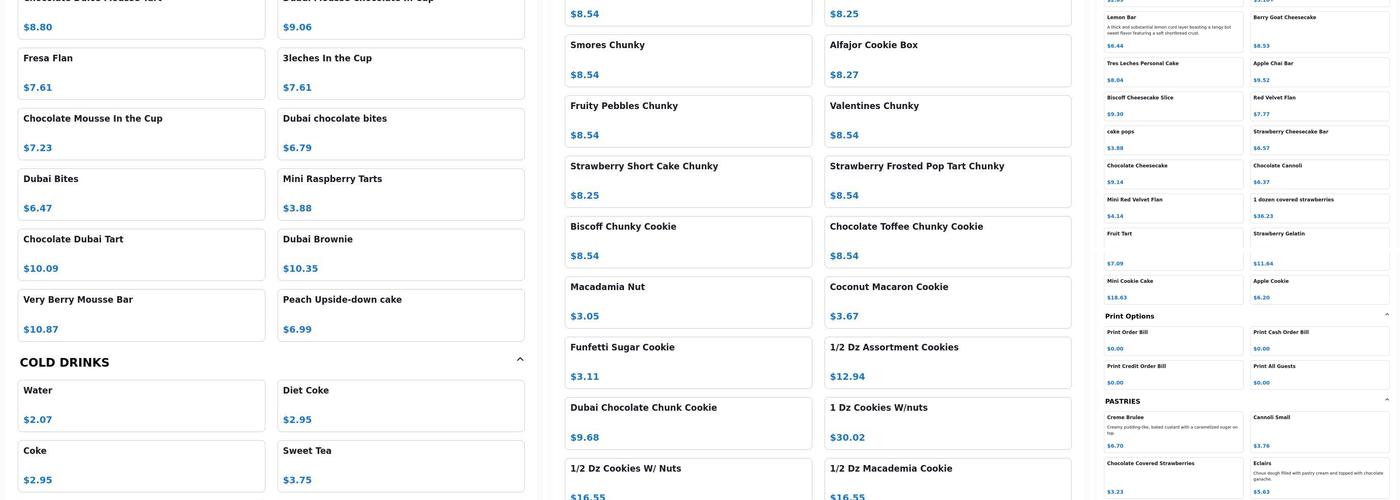Pick the Eclairs pastry item
This screenshot has height=500, width=1400.
click(x=1320, y=478)
